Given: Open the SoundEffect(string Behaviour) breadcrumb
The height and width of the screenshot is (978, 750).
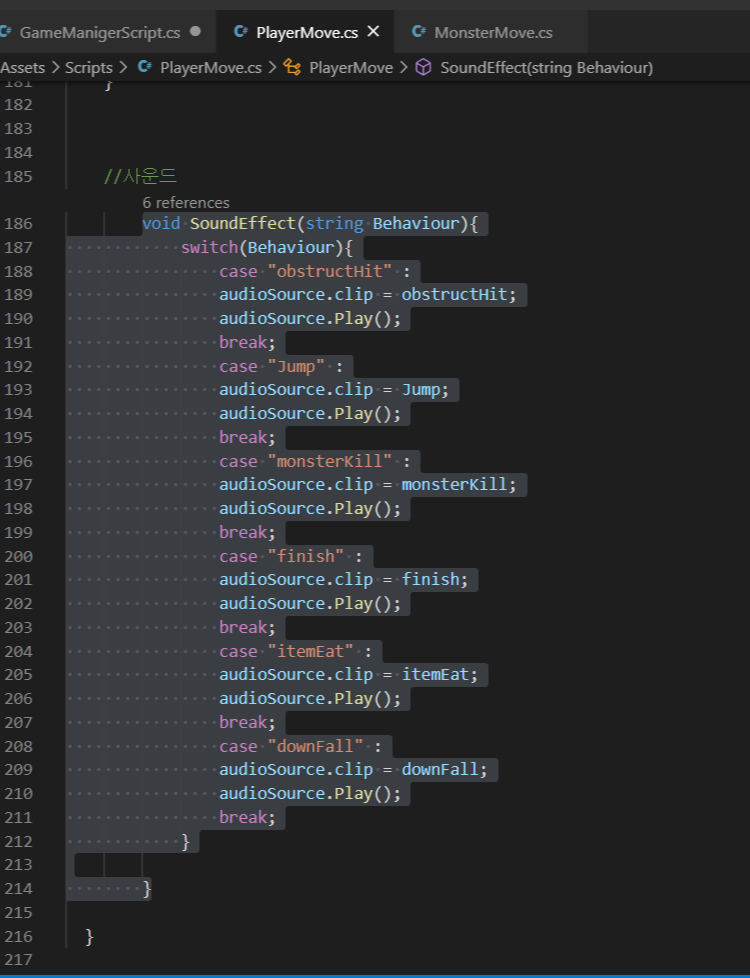Looking at the screenshot, I should pos(547,67).
